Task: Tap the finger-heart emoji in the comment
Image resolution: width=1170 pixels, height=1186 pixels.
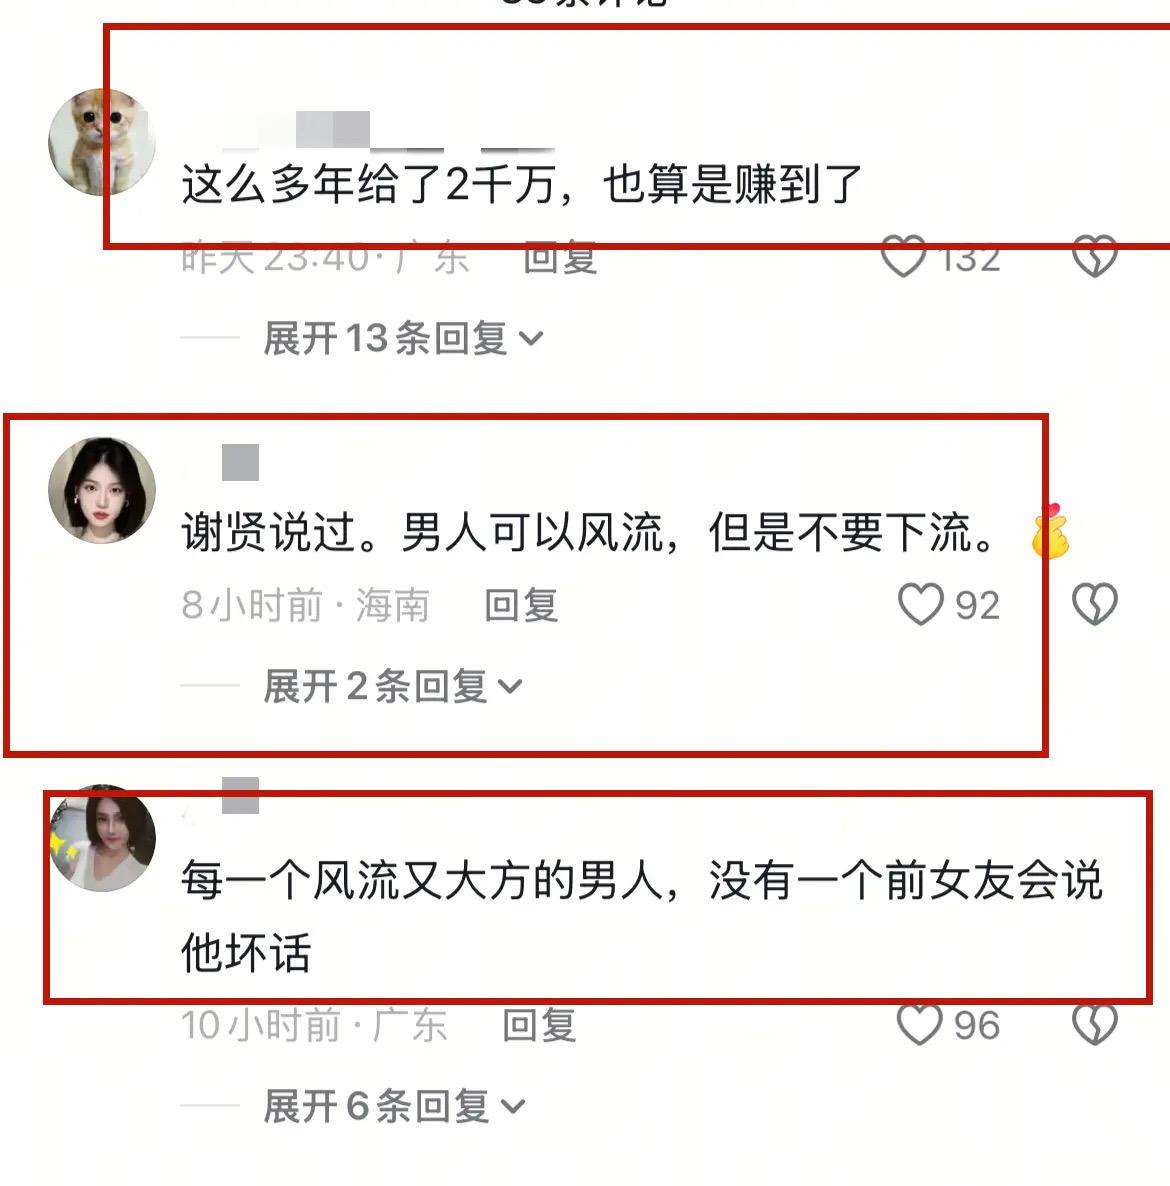Action: point(1050,531)
